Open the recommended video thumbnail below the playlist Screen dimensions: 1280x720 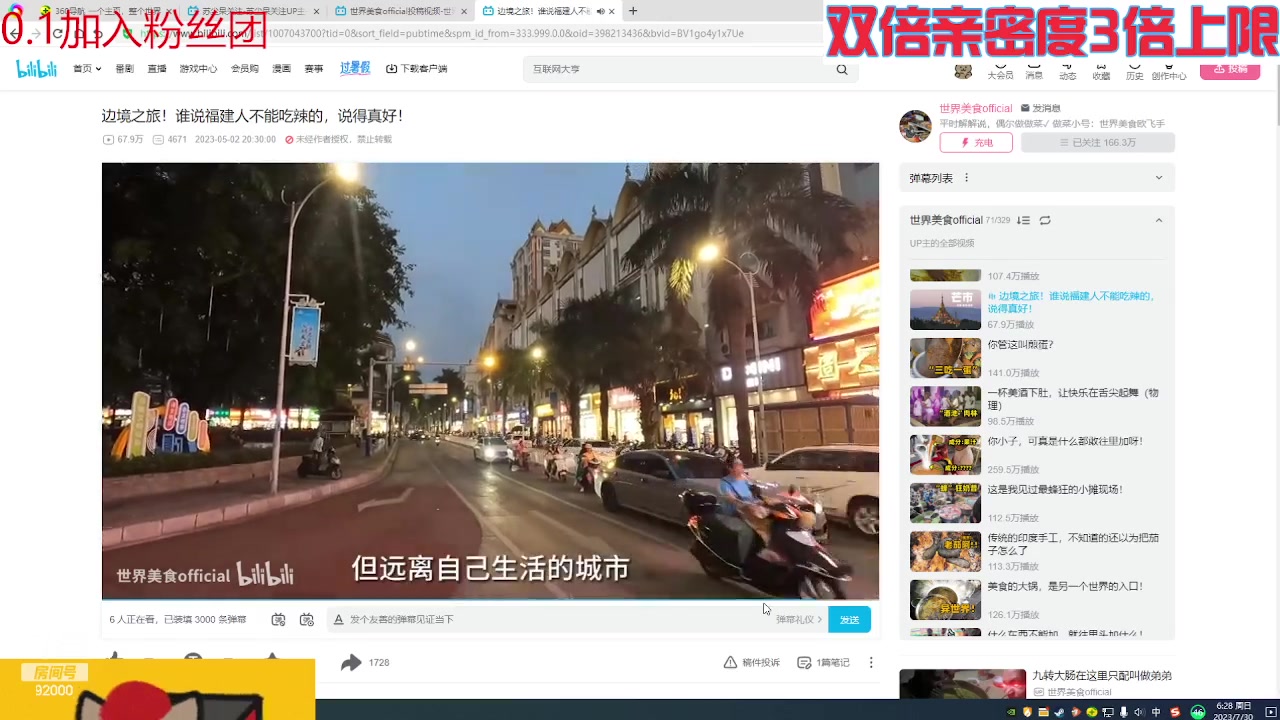tap(962, 684)
